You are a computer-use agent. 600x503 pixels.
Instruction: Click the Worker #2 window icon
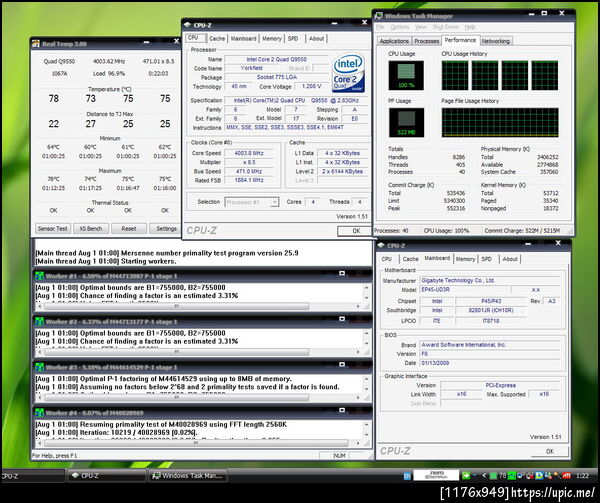(39, 321)
